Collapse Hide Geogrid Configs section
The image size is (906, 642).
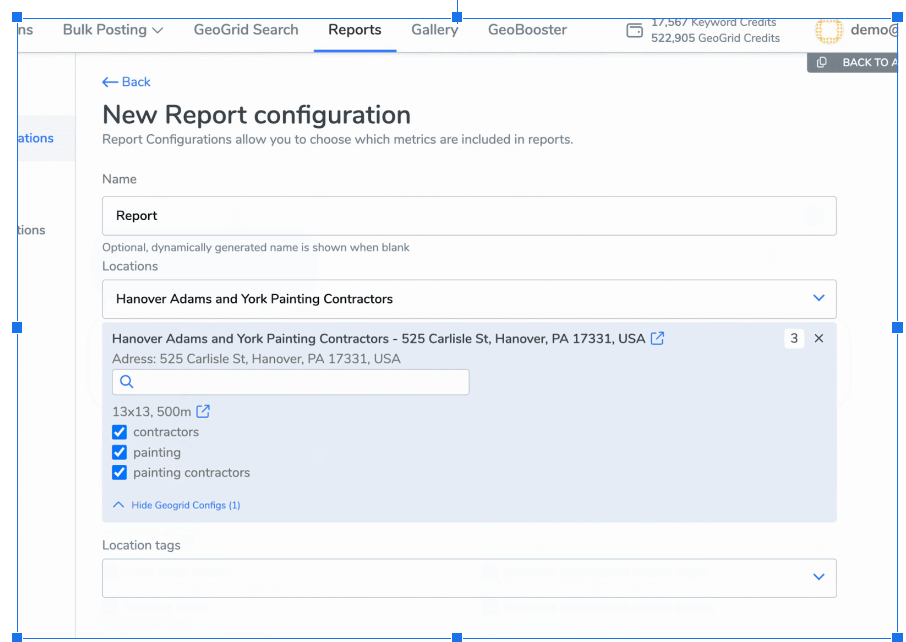click(177, 505)
